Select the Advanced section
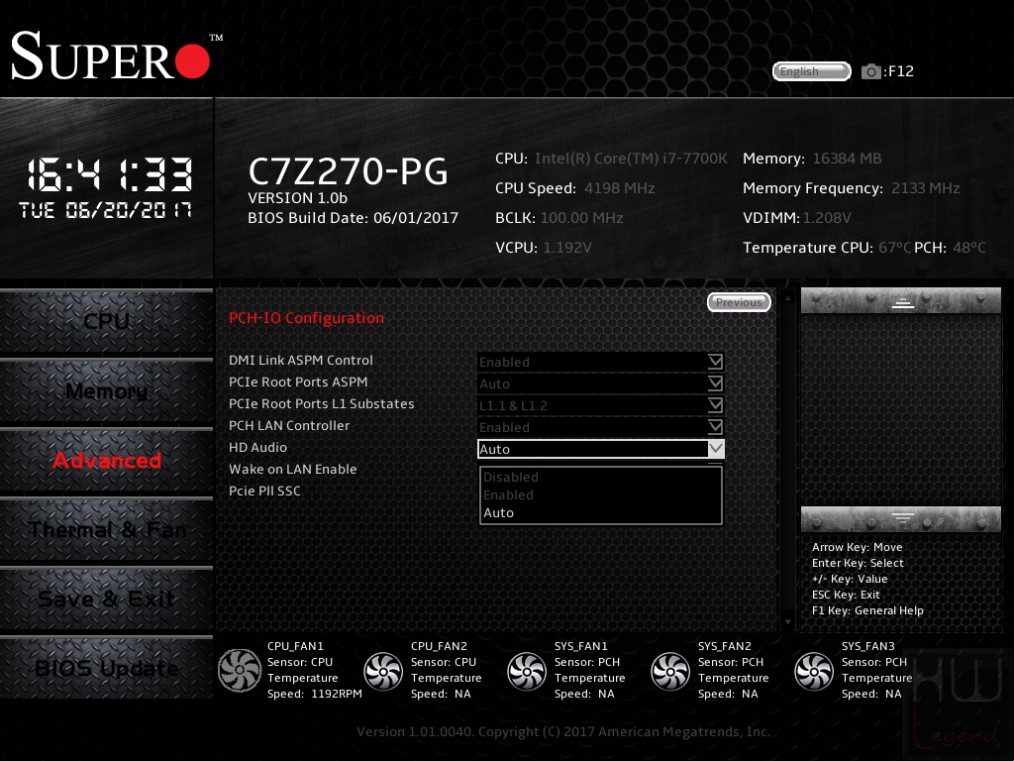Viewport: 1014px width, 761px height. (106, 460)
